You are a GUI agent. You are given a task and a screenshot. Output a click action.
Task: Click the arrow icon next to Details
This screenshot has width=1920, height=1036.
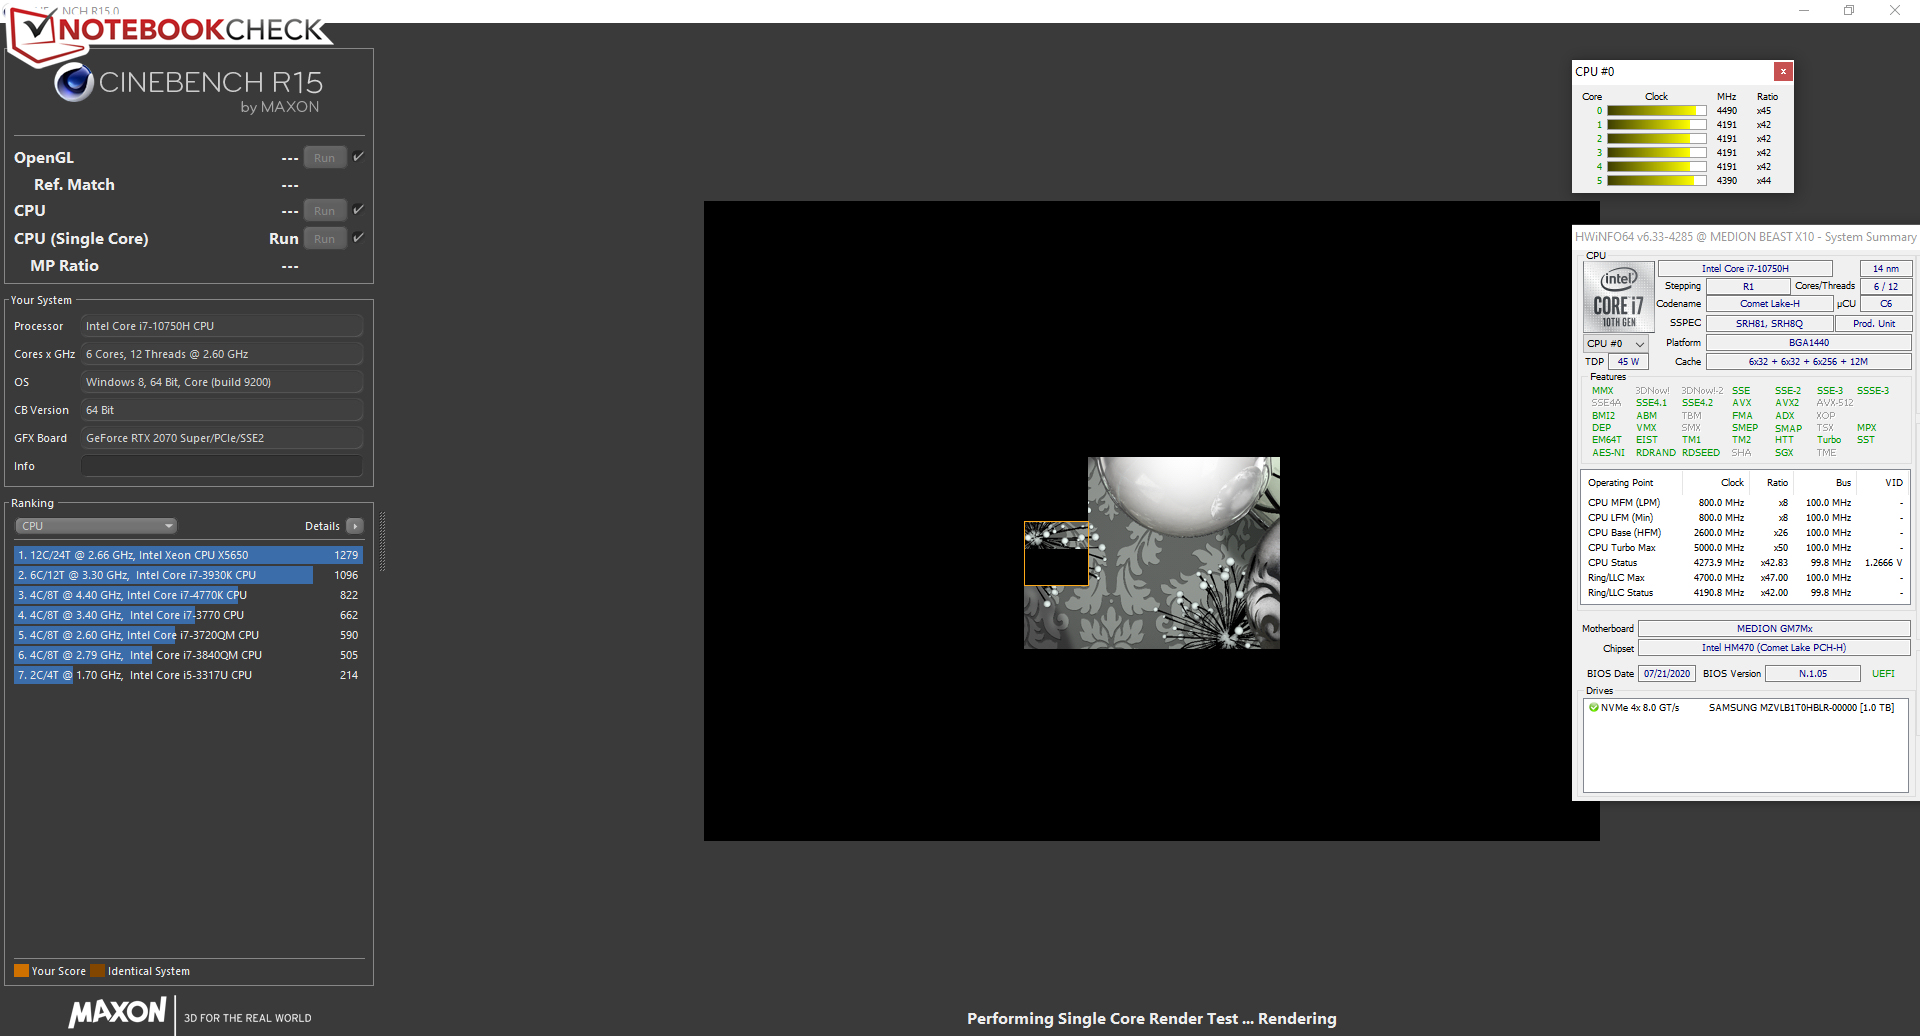pos(355,526)
